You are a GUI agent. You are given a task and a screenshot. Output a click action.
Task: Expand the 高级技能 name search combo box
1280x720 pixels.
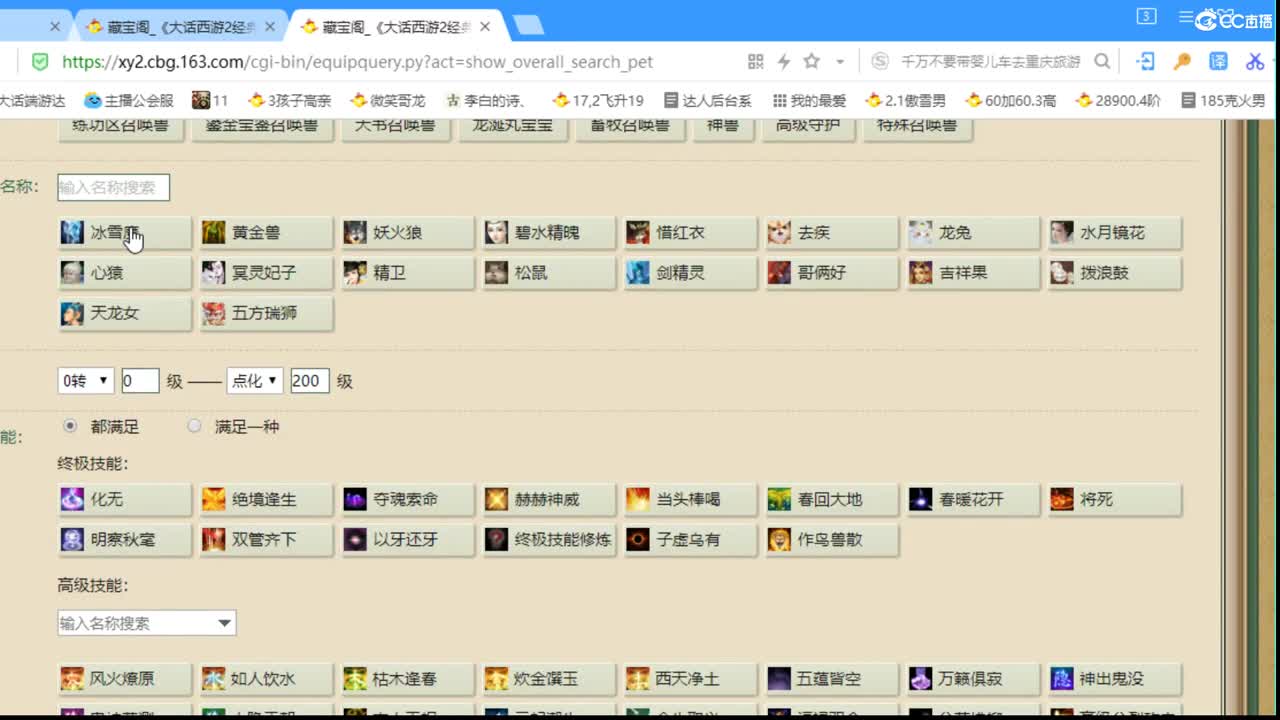(x=147, y=623)
